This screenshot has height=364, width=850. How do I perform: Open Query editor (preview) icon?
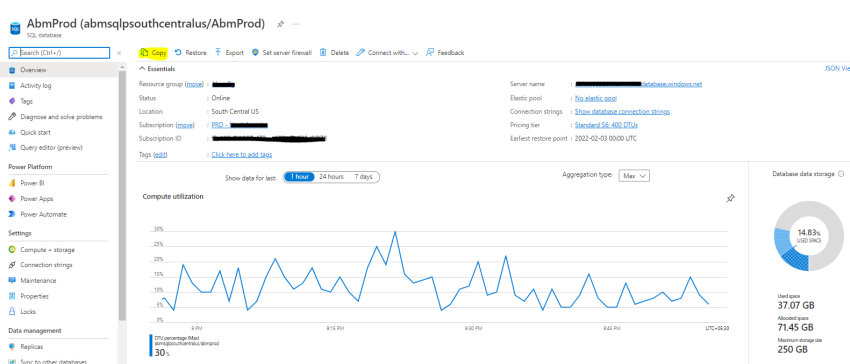pos(12,148)
